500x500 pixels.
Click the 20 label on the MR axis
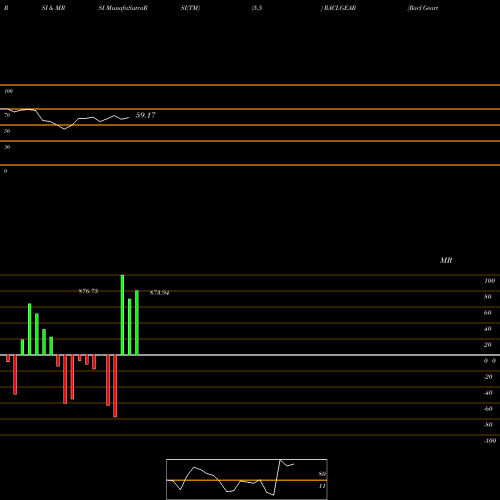point(488,345)
